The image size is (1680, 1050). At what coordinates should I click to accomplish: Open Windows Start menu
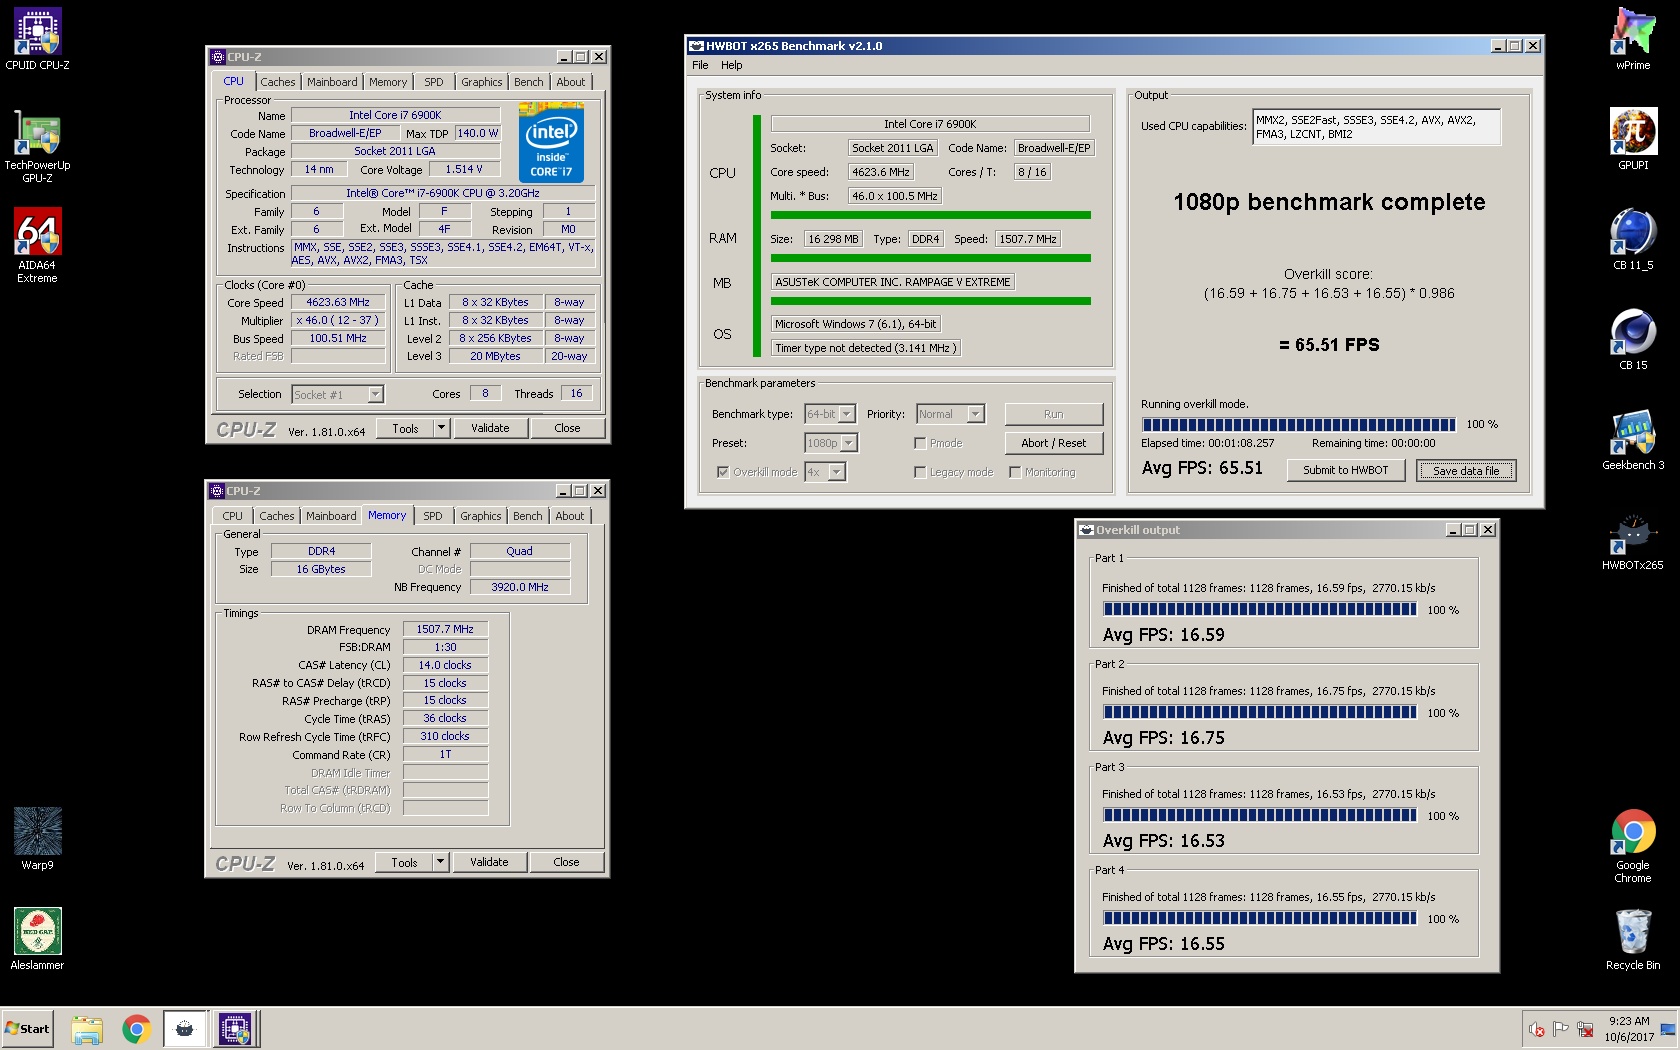pos(28,1028)
